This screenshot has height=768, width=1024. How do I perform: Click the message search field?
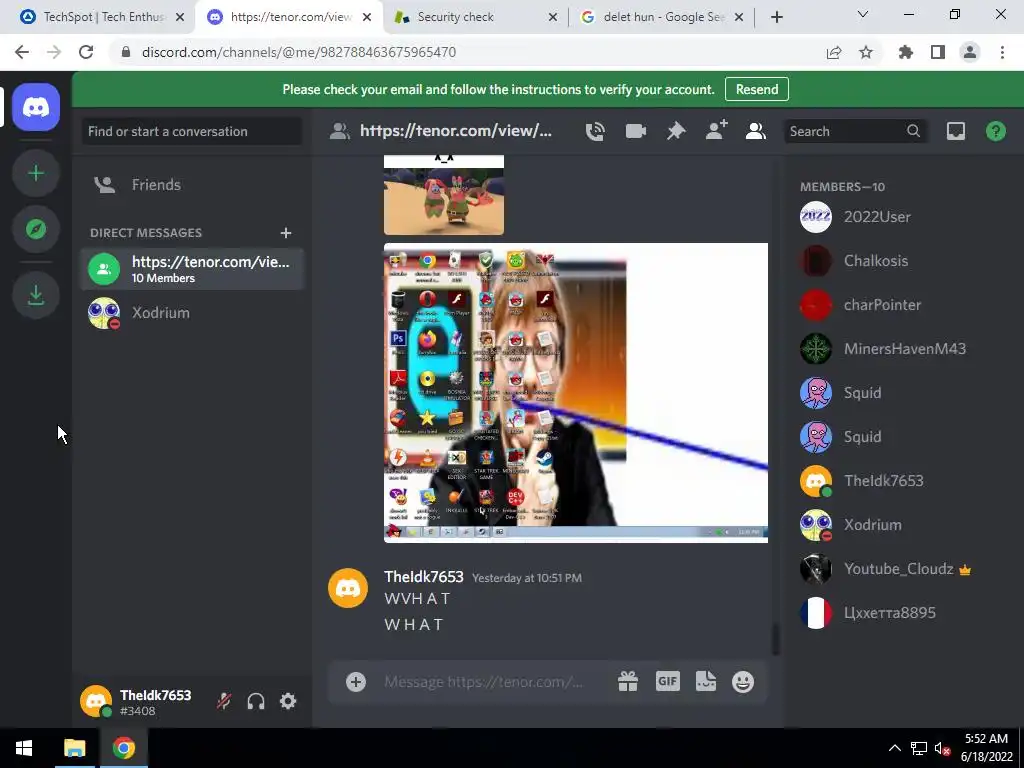tap(856, 131)
